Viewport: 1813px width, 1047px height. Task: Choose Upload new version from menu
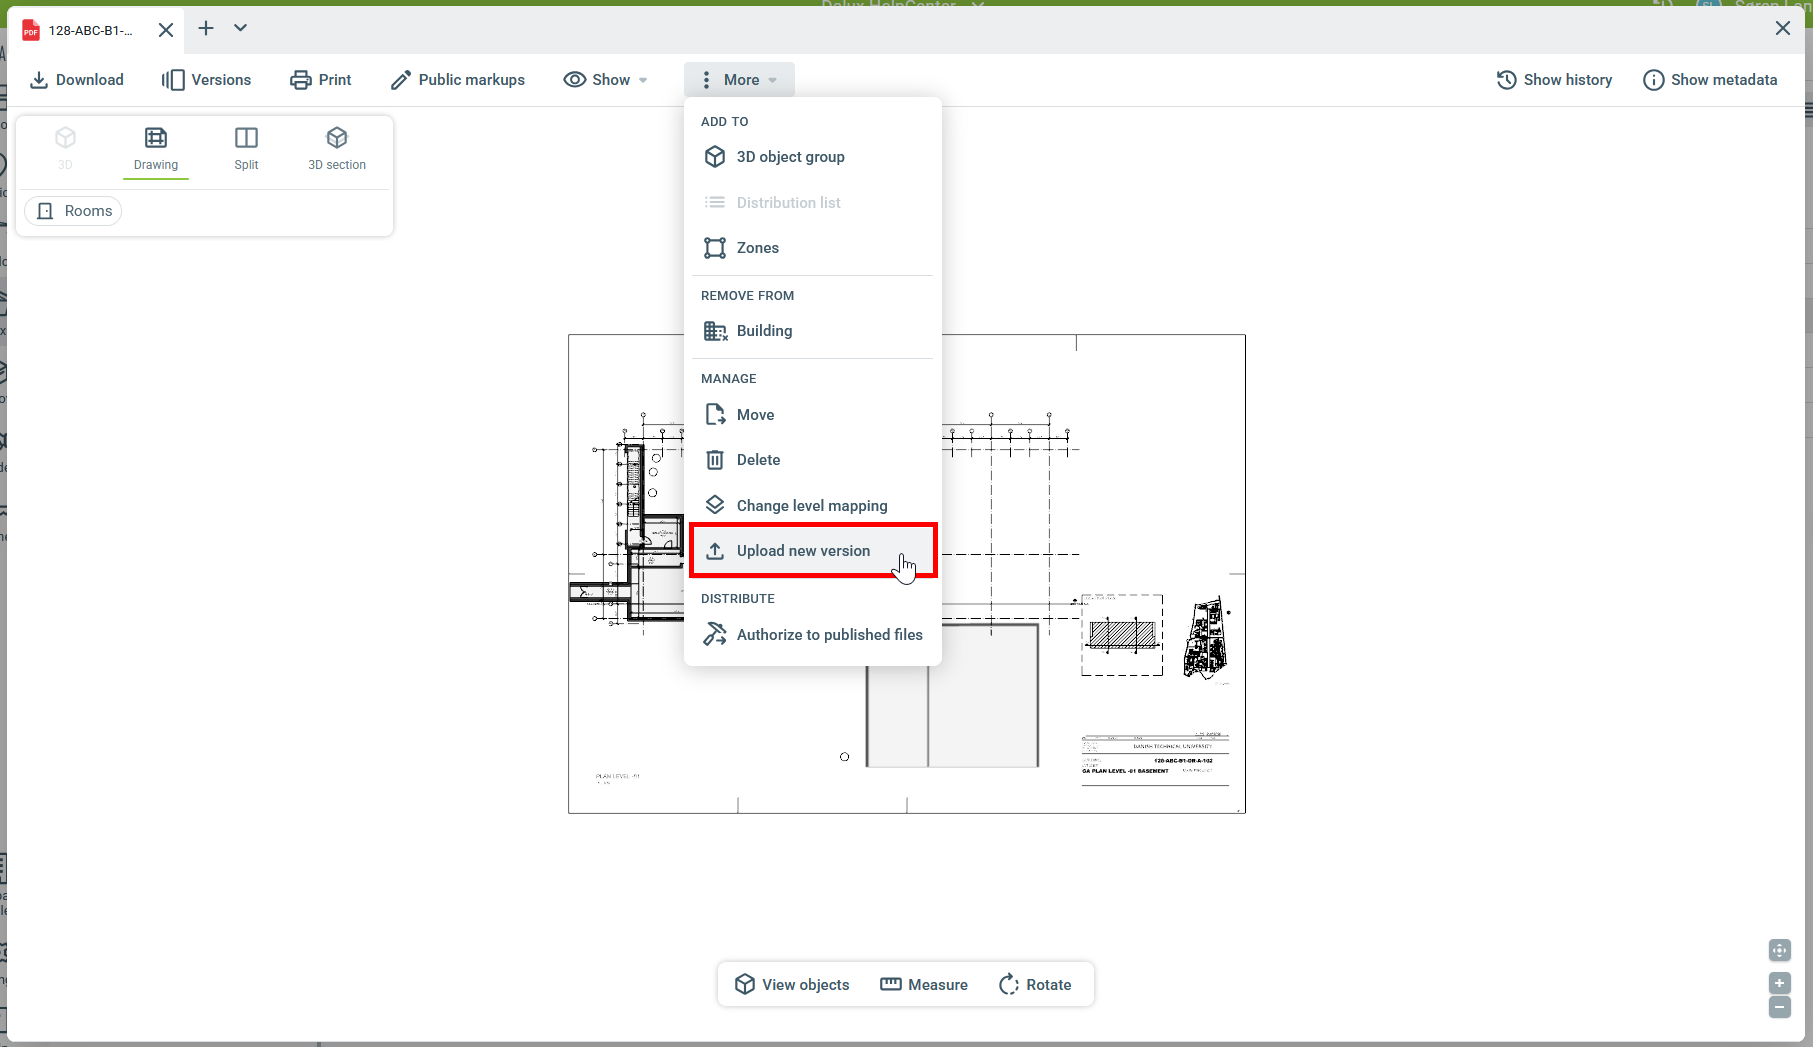(x=803, y=551)
